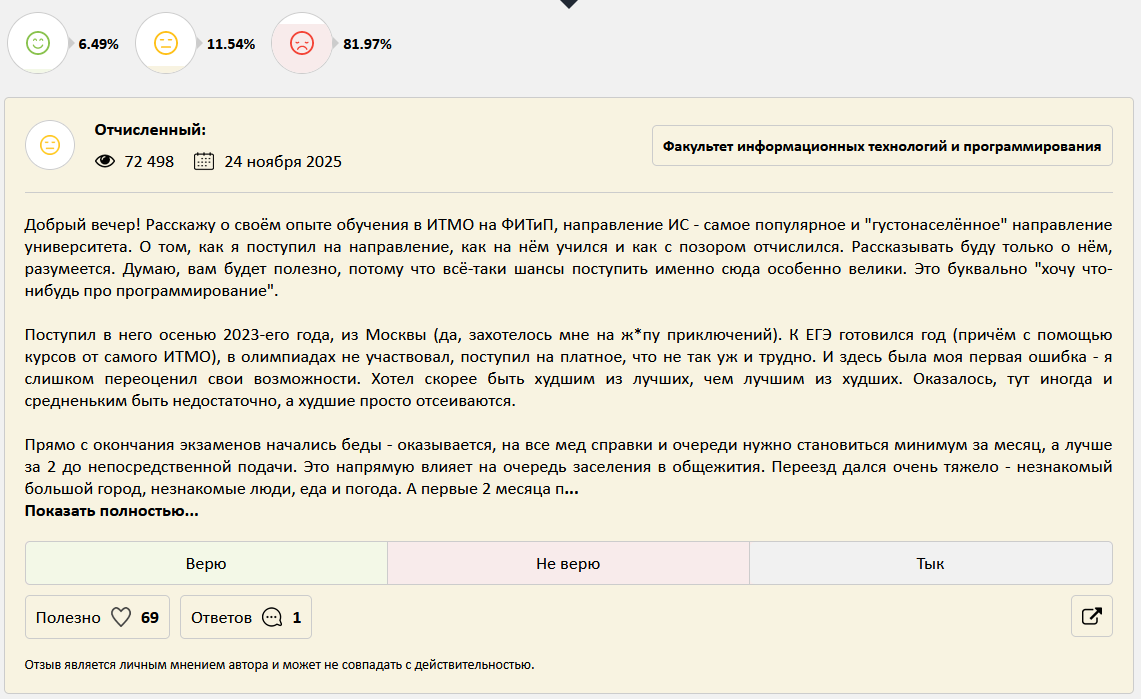This screenshot has width=1141, height=699.
Task: Click the speech bubble icon on Ответов
Action: [x=271, y=617]
